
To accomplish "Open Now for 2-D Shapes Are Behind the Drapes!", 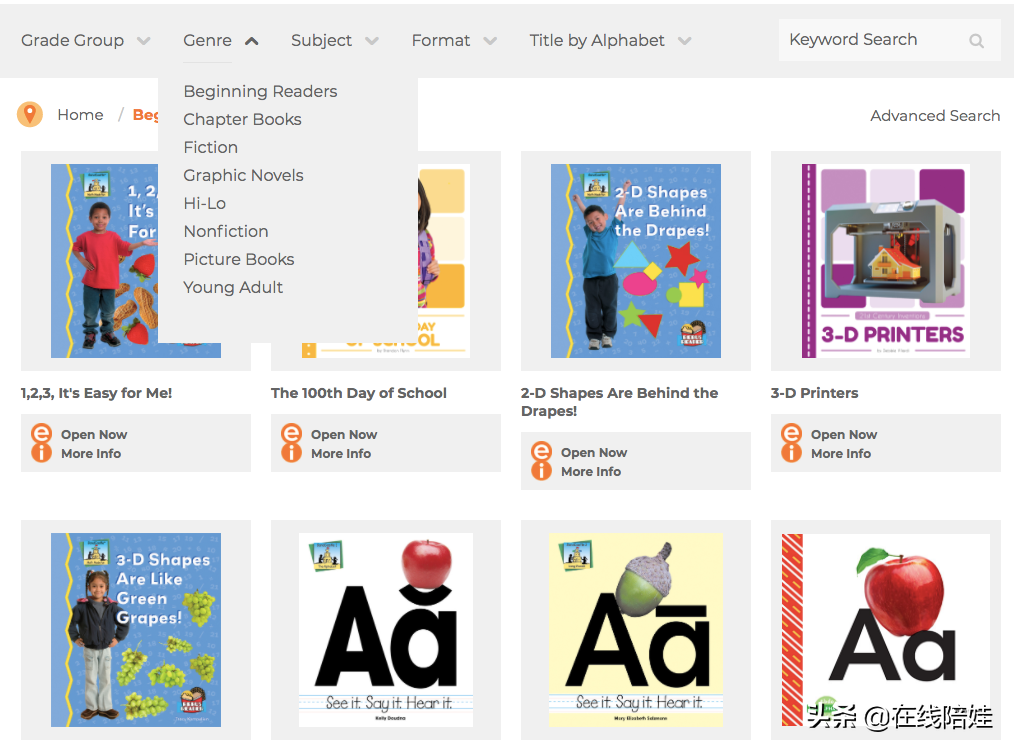I will coord(594,453).
